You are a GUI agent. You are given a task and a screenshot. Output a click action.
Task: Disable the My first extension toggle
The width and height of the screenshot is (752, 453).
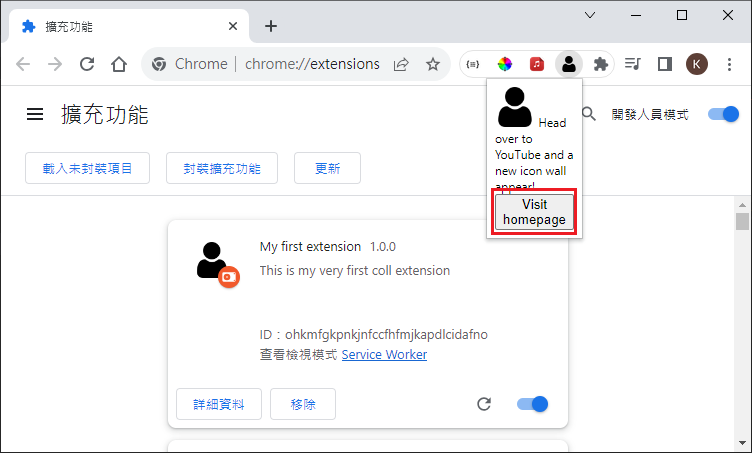tap(532, 404)
